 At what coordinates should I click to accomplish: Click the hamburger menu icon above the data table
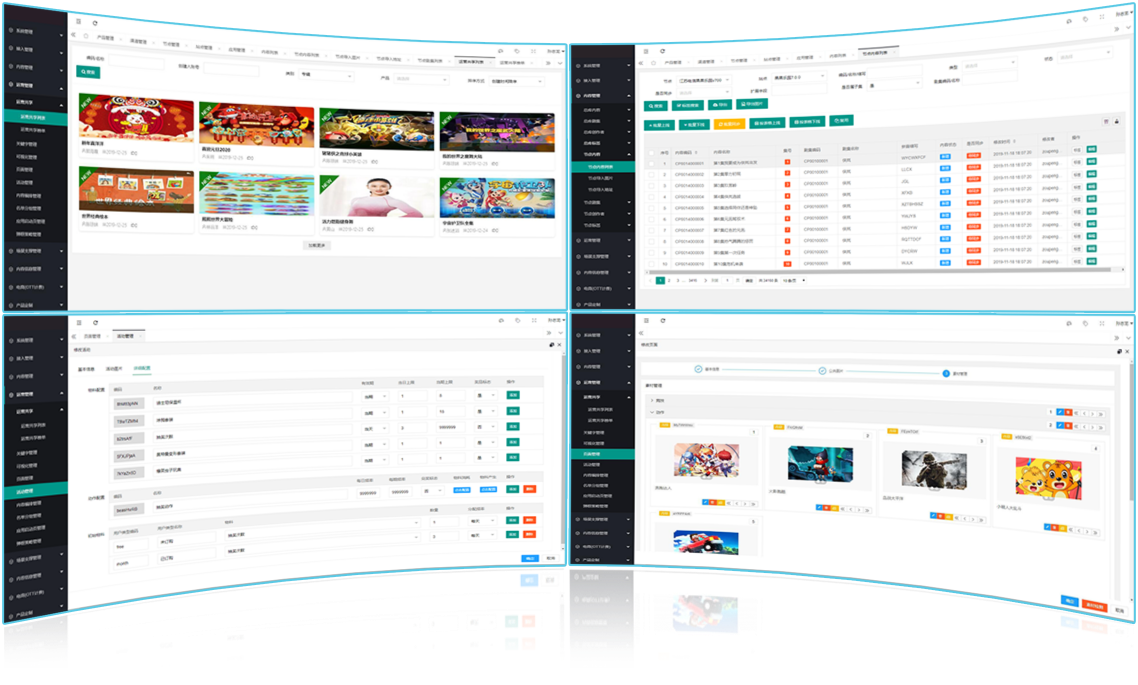point(646,48)
